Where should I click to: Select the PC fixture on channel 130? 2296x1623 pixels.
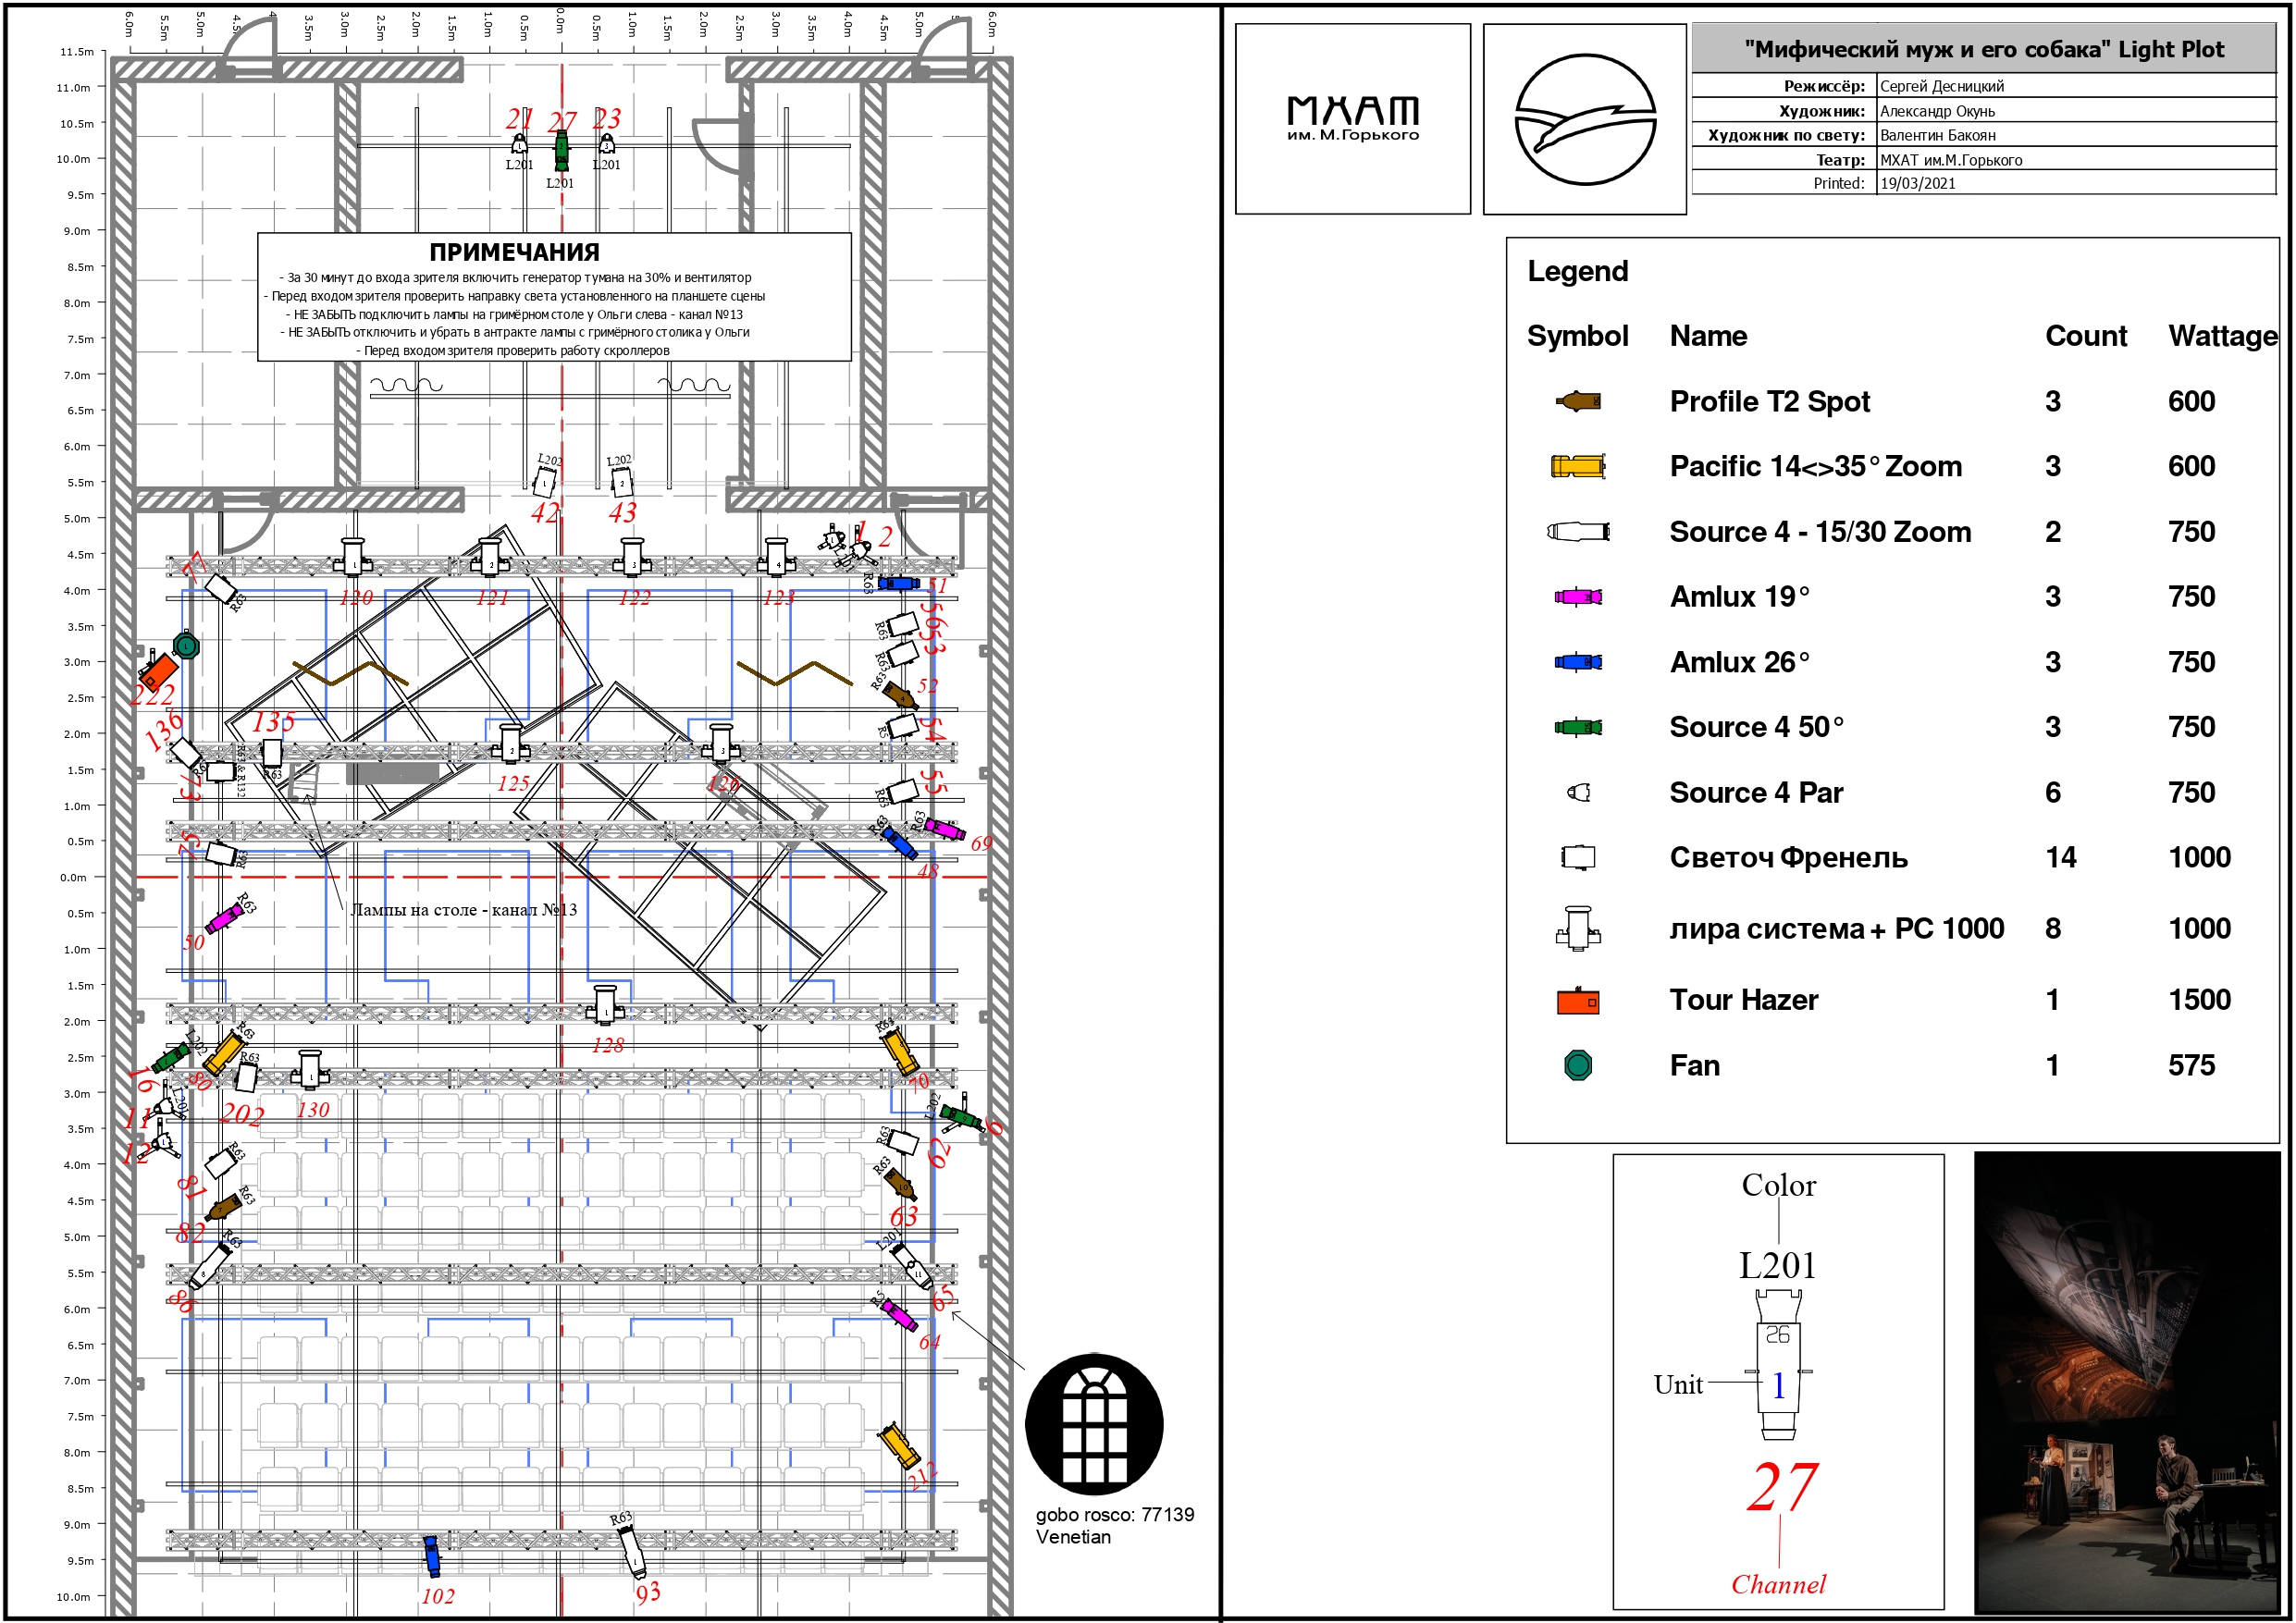click(310, 1070)
